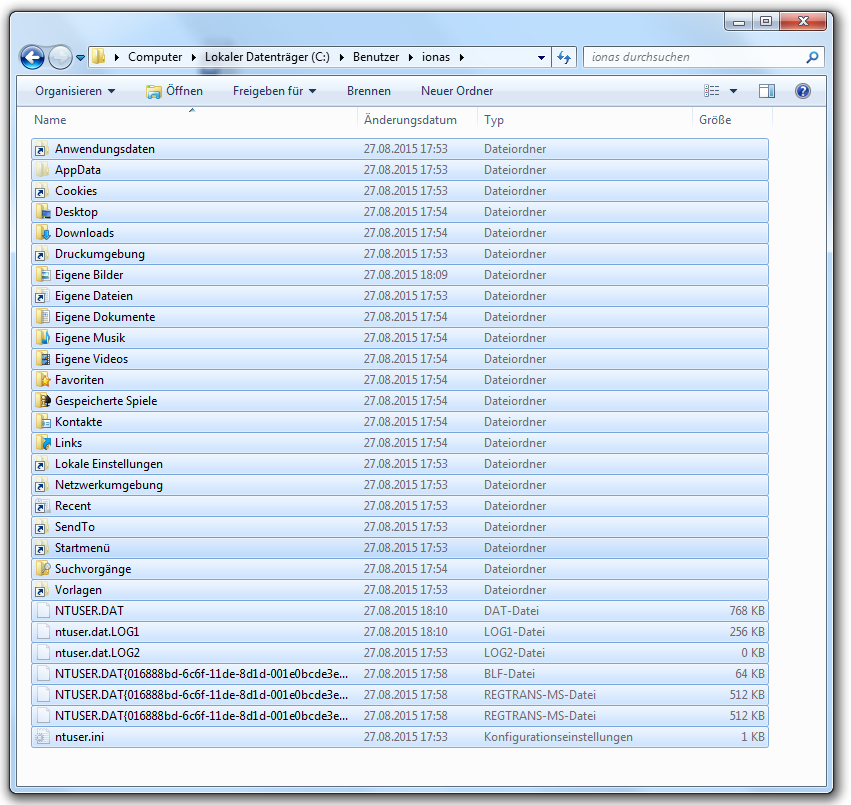Viewport: 851px width, 805px height.
Task: Expand subfolder arrow after ionas
Action: coord(461,58)
